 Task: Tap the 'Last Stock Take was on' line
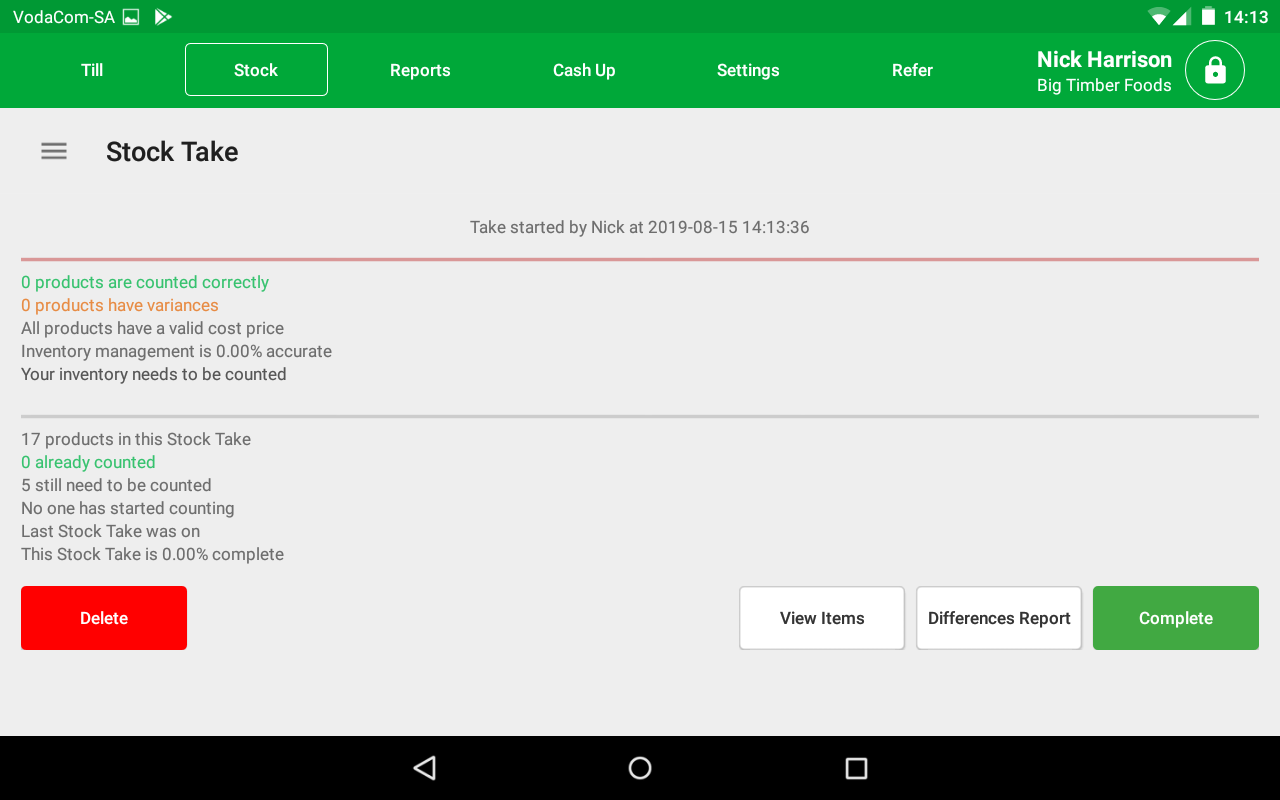[111, 531]
